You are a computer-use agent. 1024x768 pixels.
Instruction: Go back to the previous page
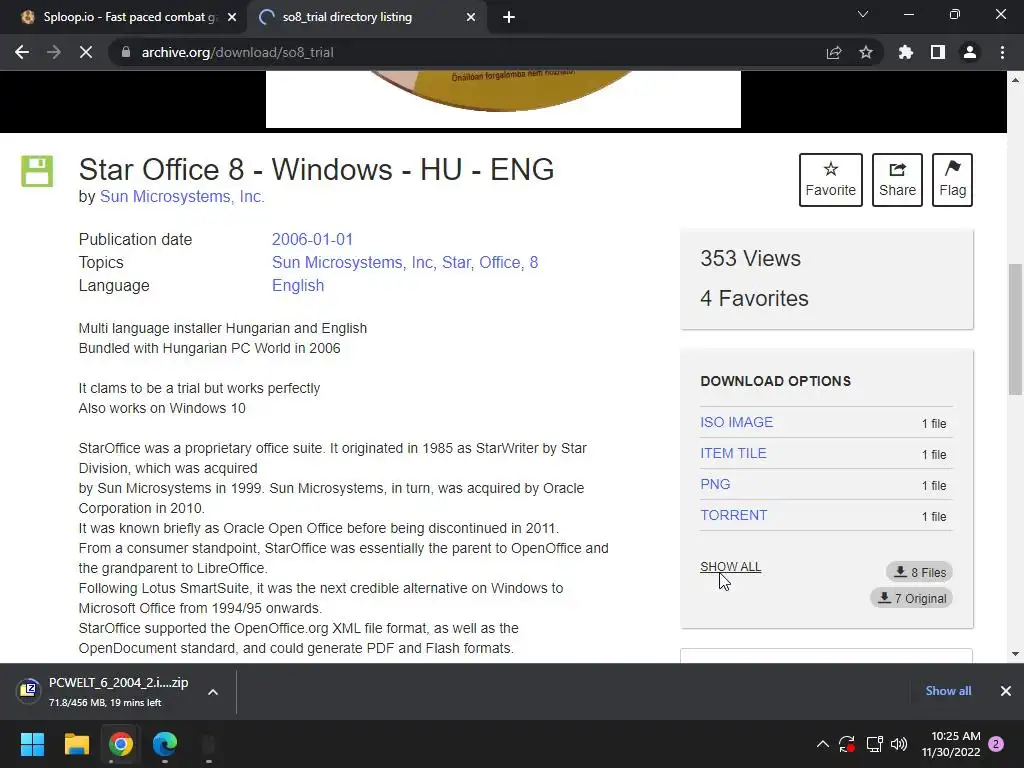(x=22, y=52)
